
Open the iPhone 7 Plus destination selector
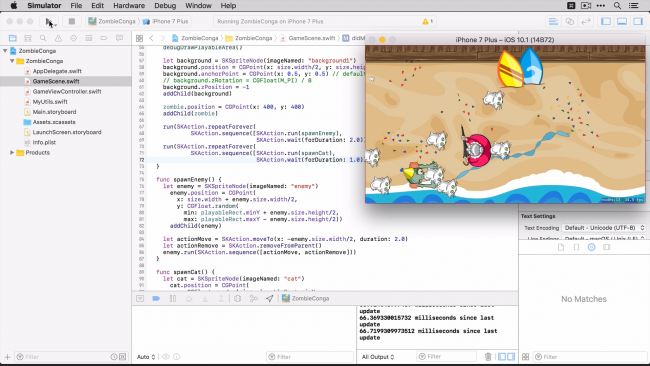166,21
